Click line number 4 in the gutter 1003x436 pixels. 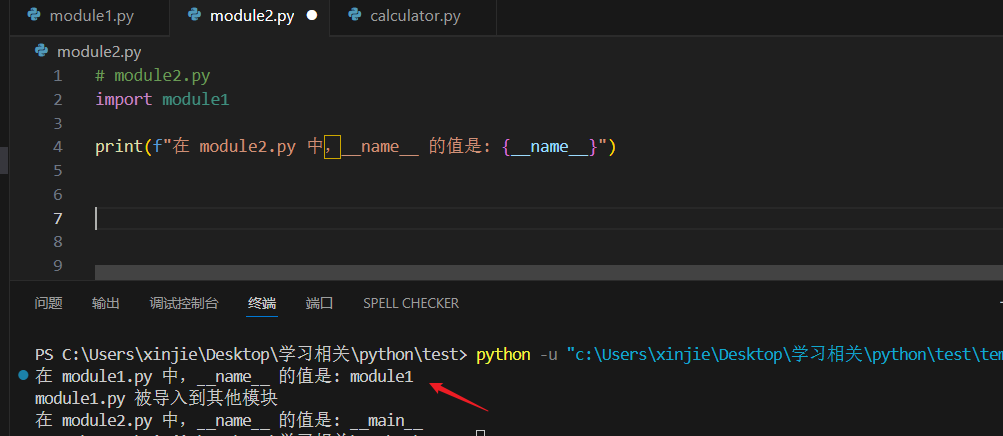point(57,147)
